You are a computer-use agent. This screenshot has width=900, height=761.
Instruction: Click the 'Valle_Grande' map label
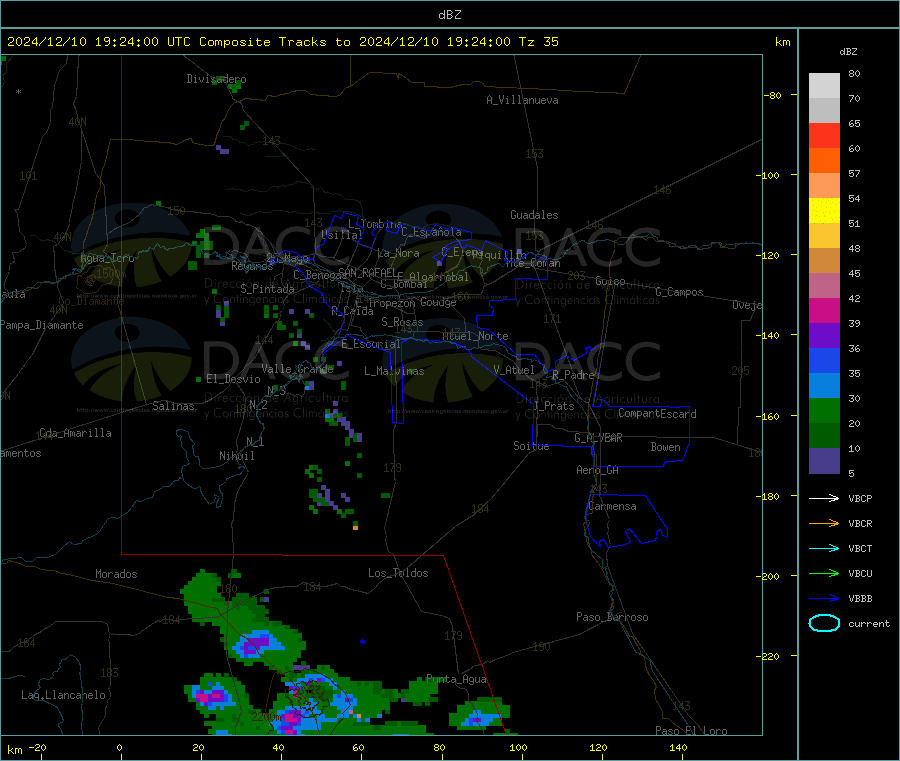(297, 369)
